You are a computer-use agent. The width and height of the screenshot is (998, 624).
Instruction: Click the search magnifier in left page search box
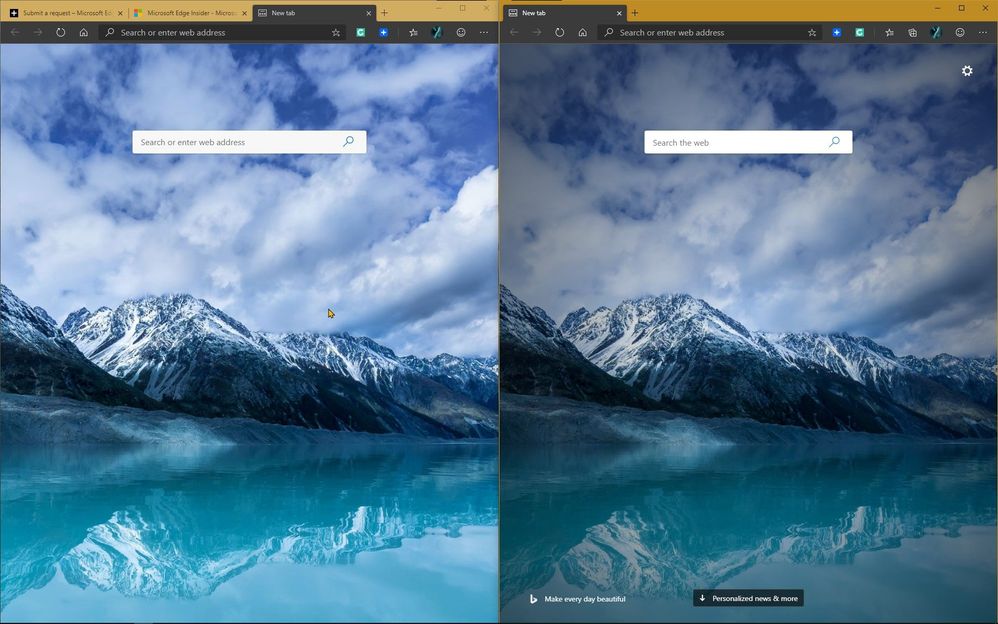click(348, 141)
